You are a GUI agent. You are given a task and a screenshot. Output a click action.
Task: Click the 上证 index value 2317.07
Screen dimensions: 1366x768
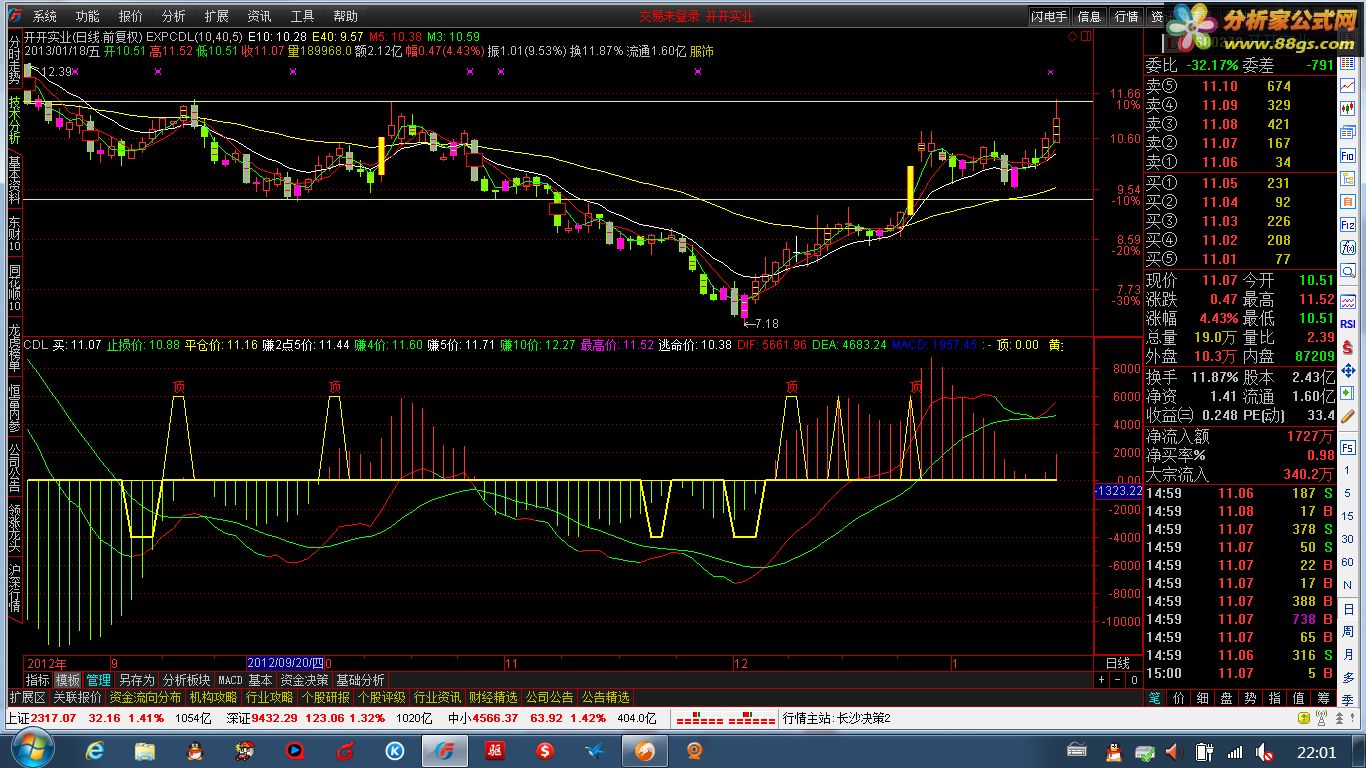(55, 718)
